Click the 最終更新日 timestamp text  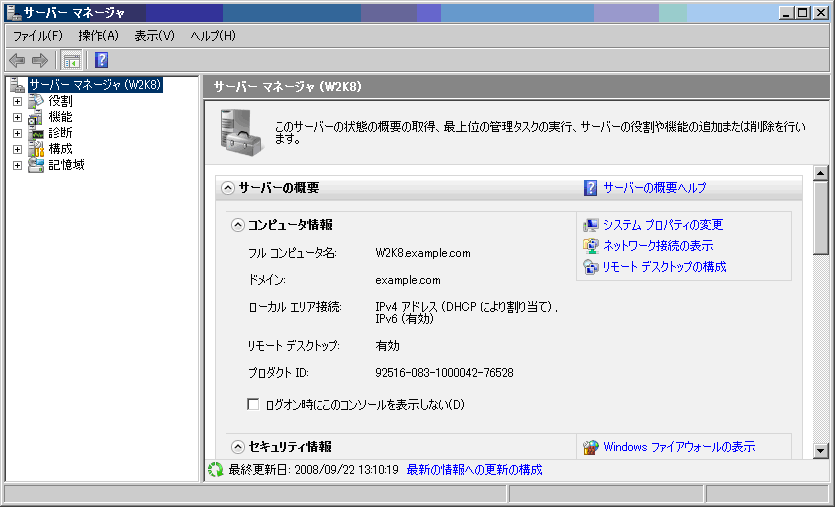click(x=314, y=470)
